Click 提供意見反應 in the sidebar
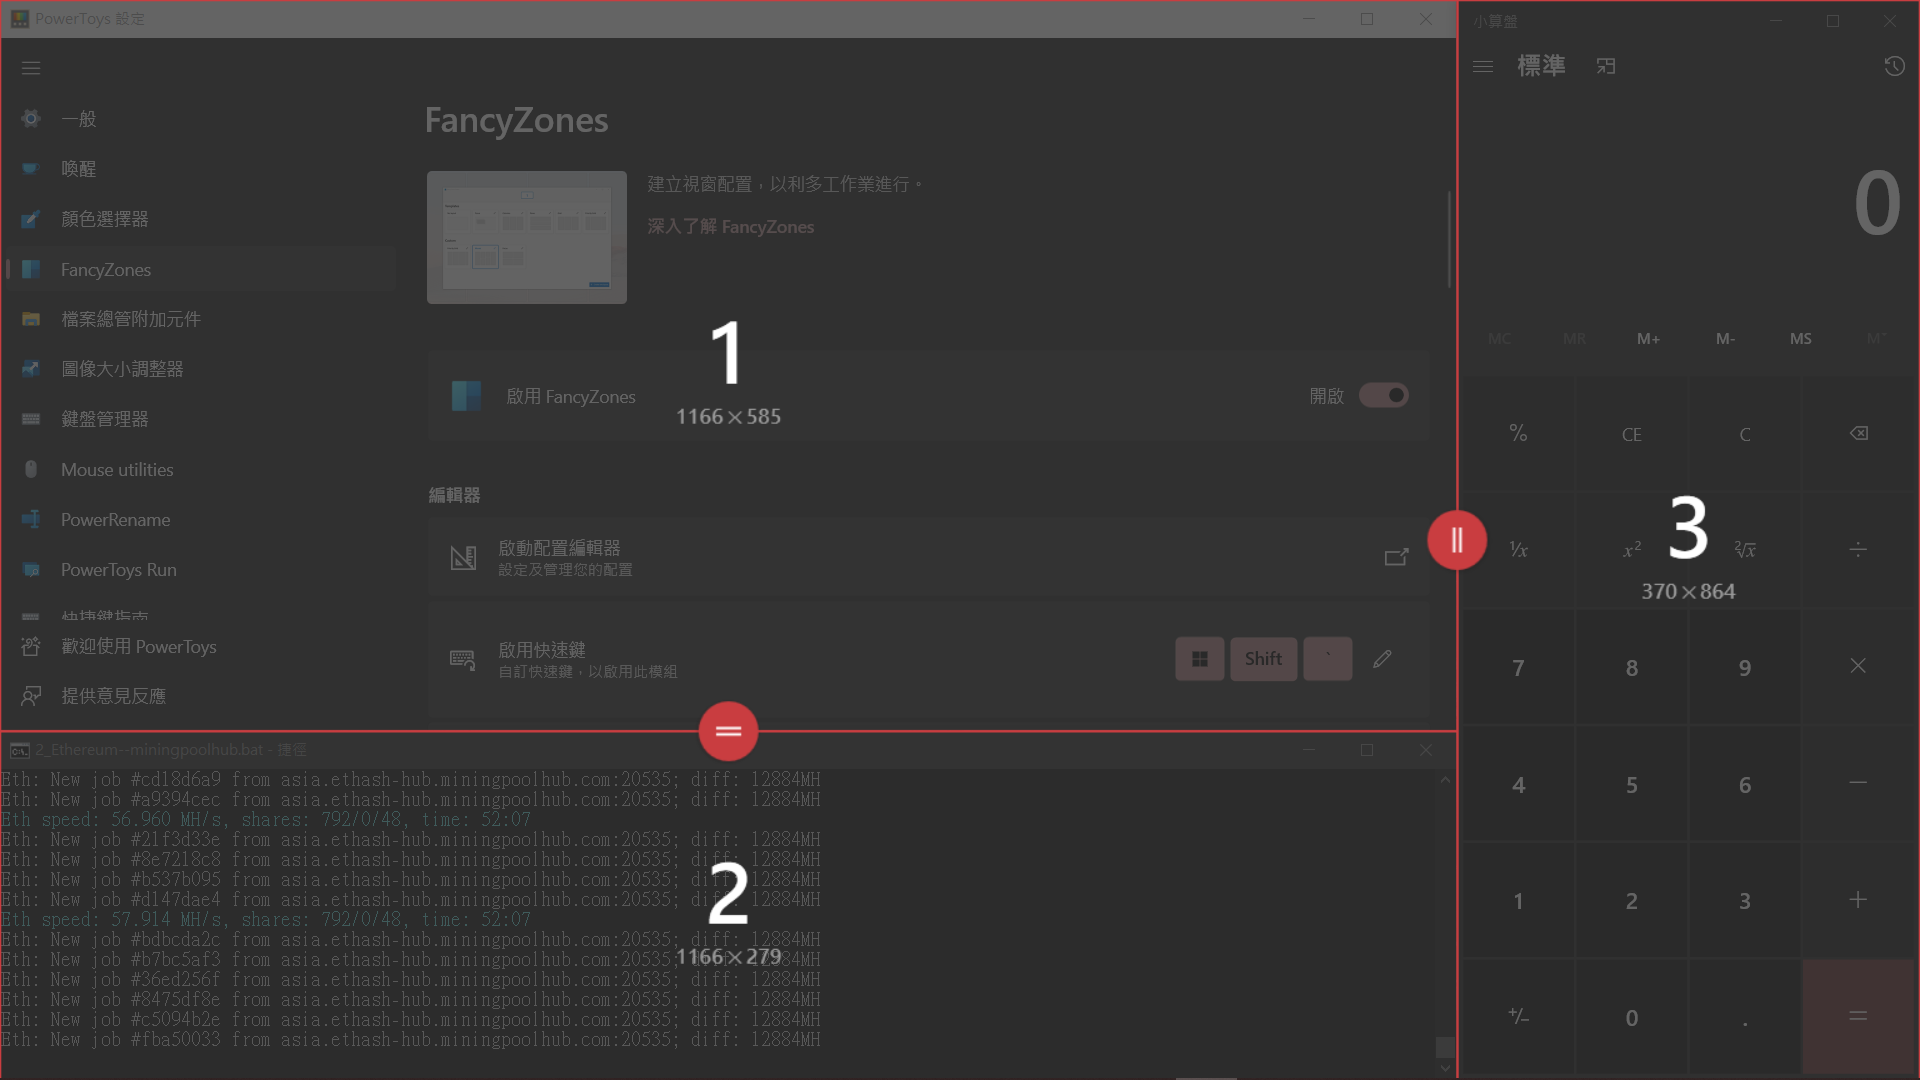Screen dimensions: 1920x1080 pyautogui.click(x=200, y=696)
